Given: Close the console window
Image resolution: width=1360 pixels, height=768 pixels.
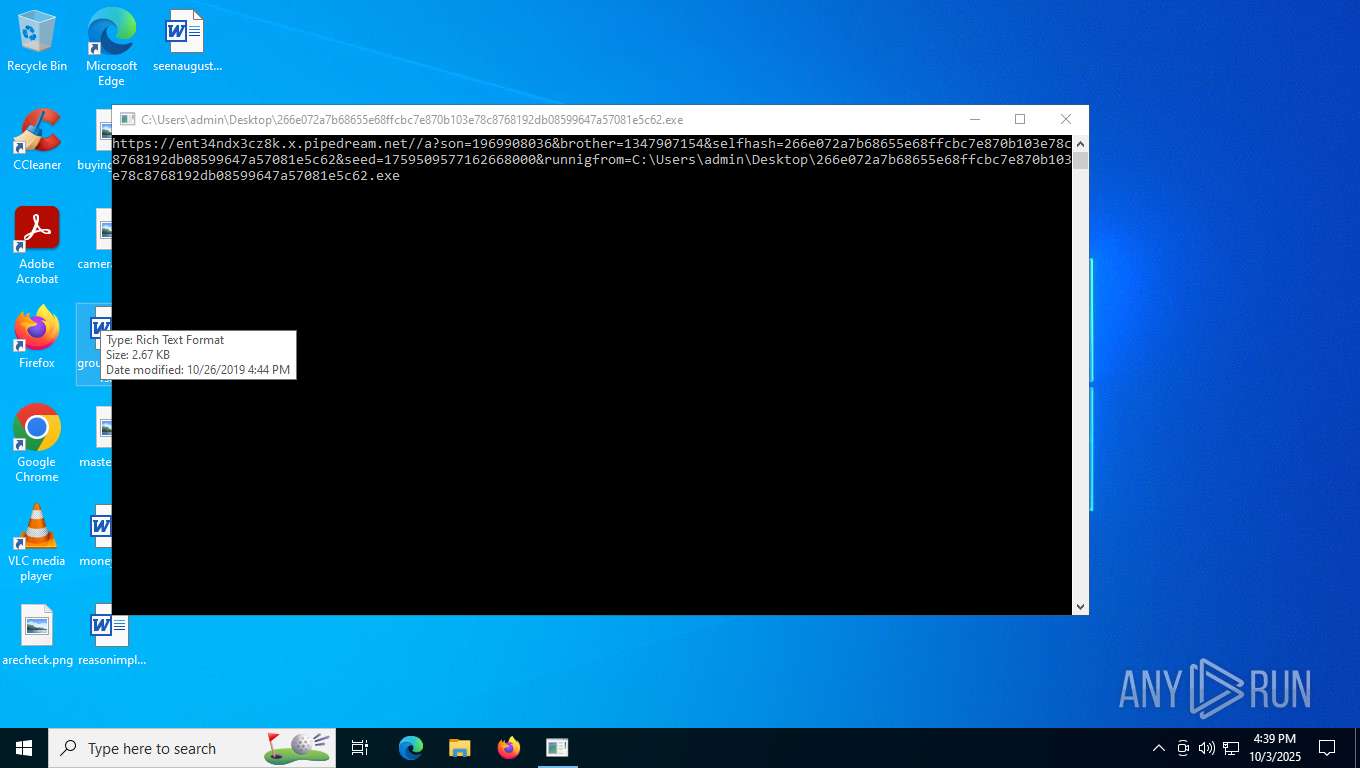Looking at the screenshot, I should click(1066, 119).
